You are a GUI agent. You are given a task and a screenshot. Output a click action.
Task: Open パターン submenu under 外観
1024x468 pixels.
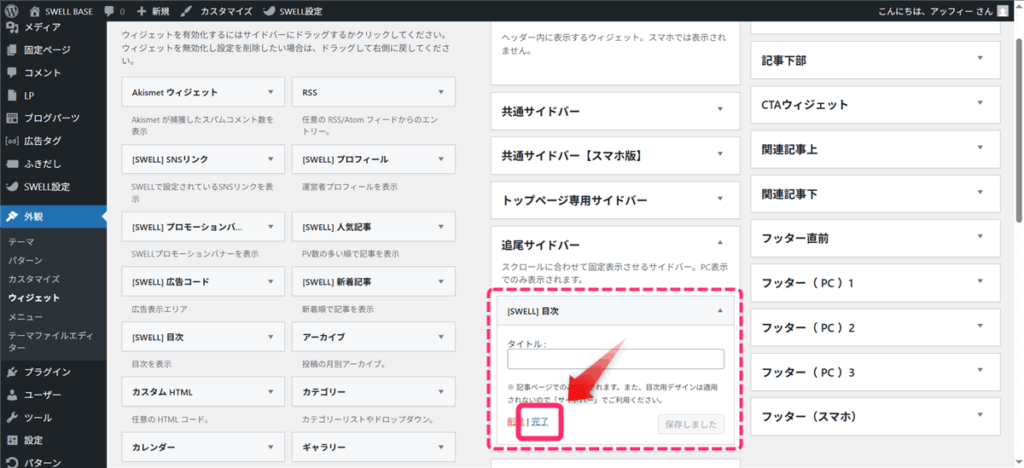coord(25,260)
